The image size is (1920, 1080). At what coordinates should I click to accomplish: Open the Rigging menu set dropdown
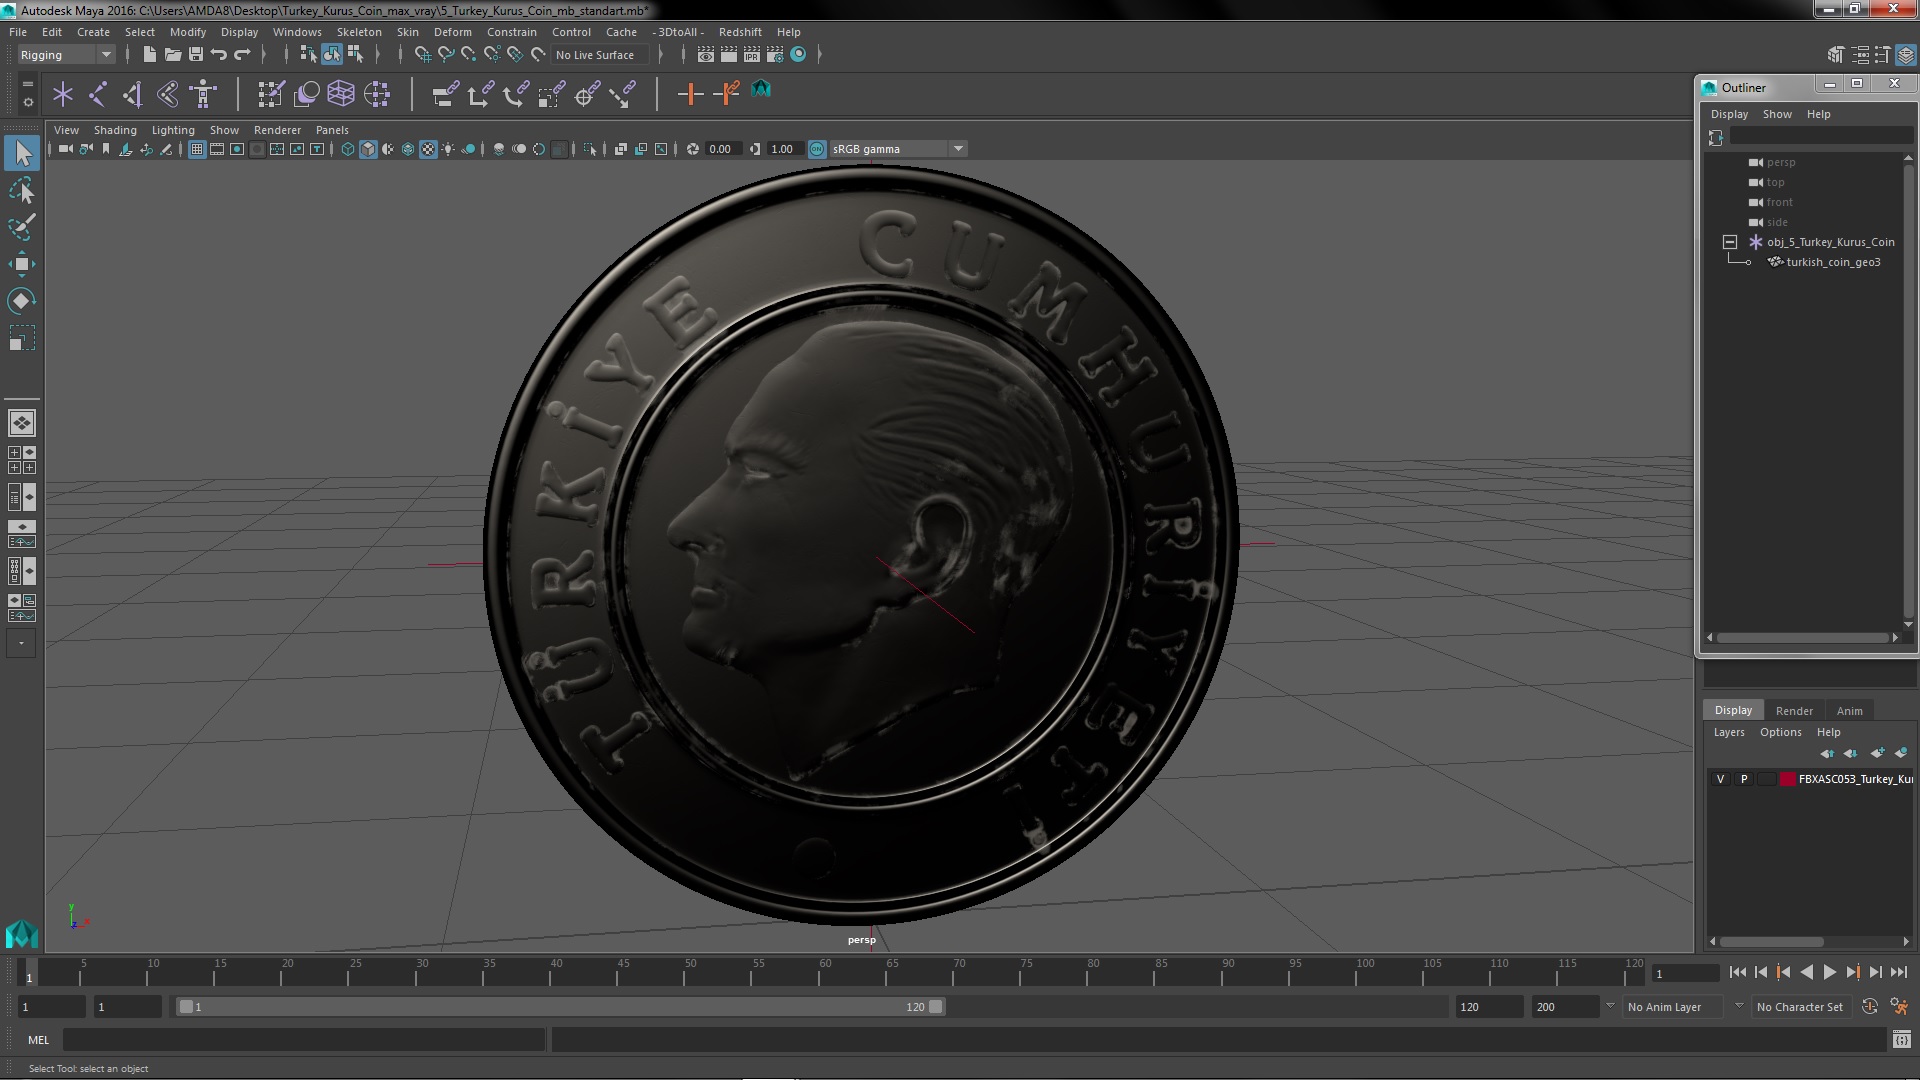[x=66, y=55]
